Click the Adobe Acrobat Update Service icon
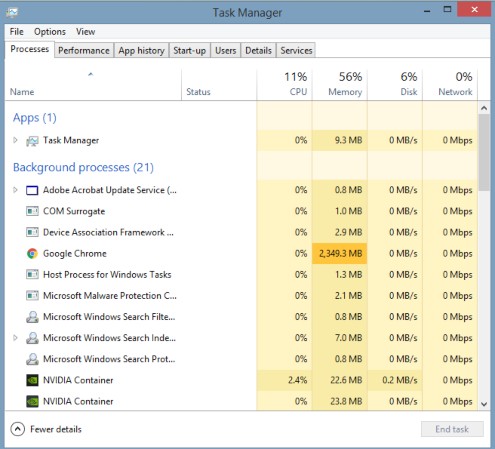This screenshot has height=449, width=495. point(32,191)
